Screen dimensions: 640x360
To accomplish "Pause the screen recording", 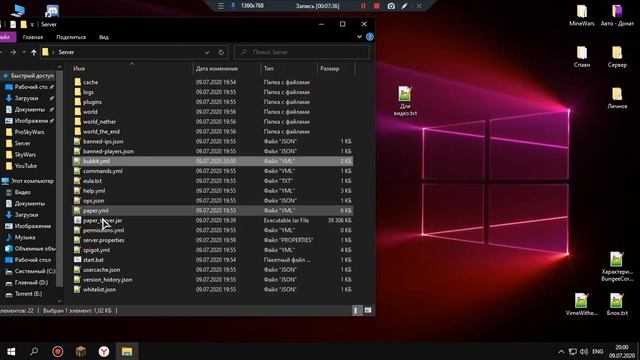I will point(363,6).
